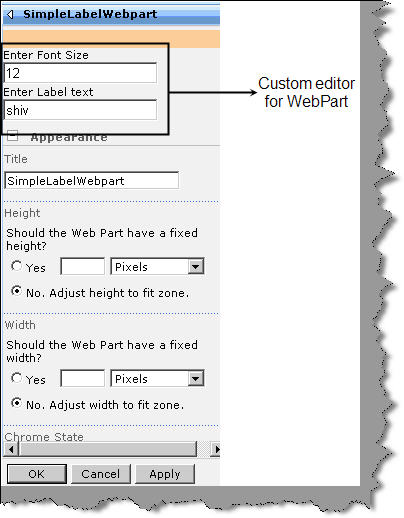
Task: Click the SimpleLabelWebpart panel header
Action: (112, 14)
